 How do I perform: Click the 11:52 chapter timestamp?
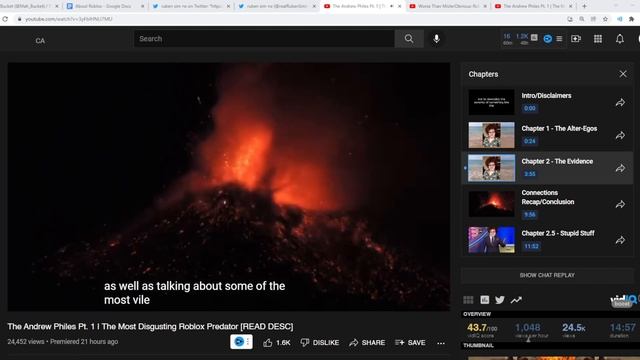pyautogui.click(x=531, y=246)
